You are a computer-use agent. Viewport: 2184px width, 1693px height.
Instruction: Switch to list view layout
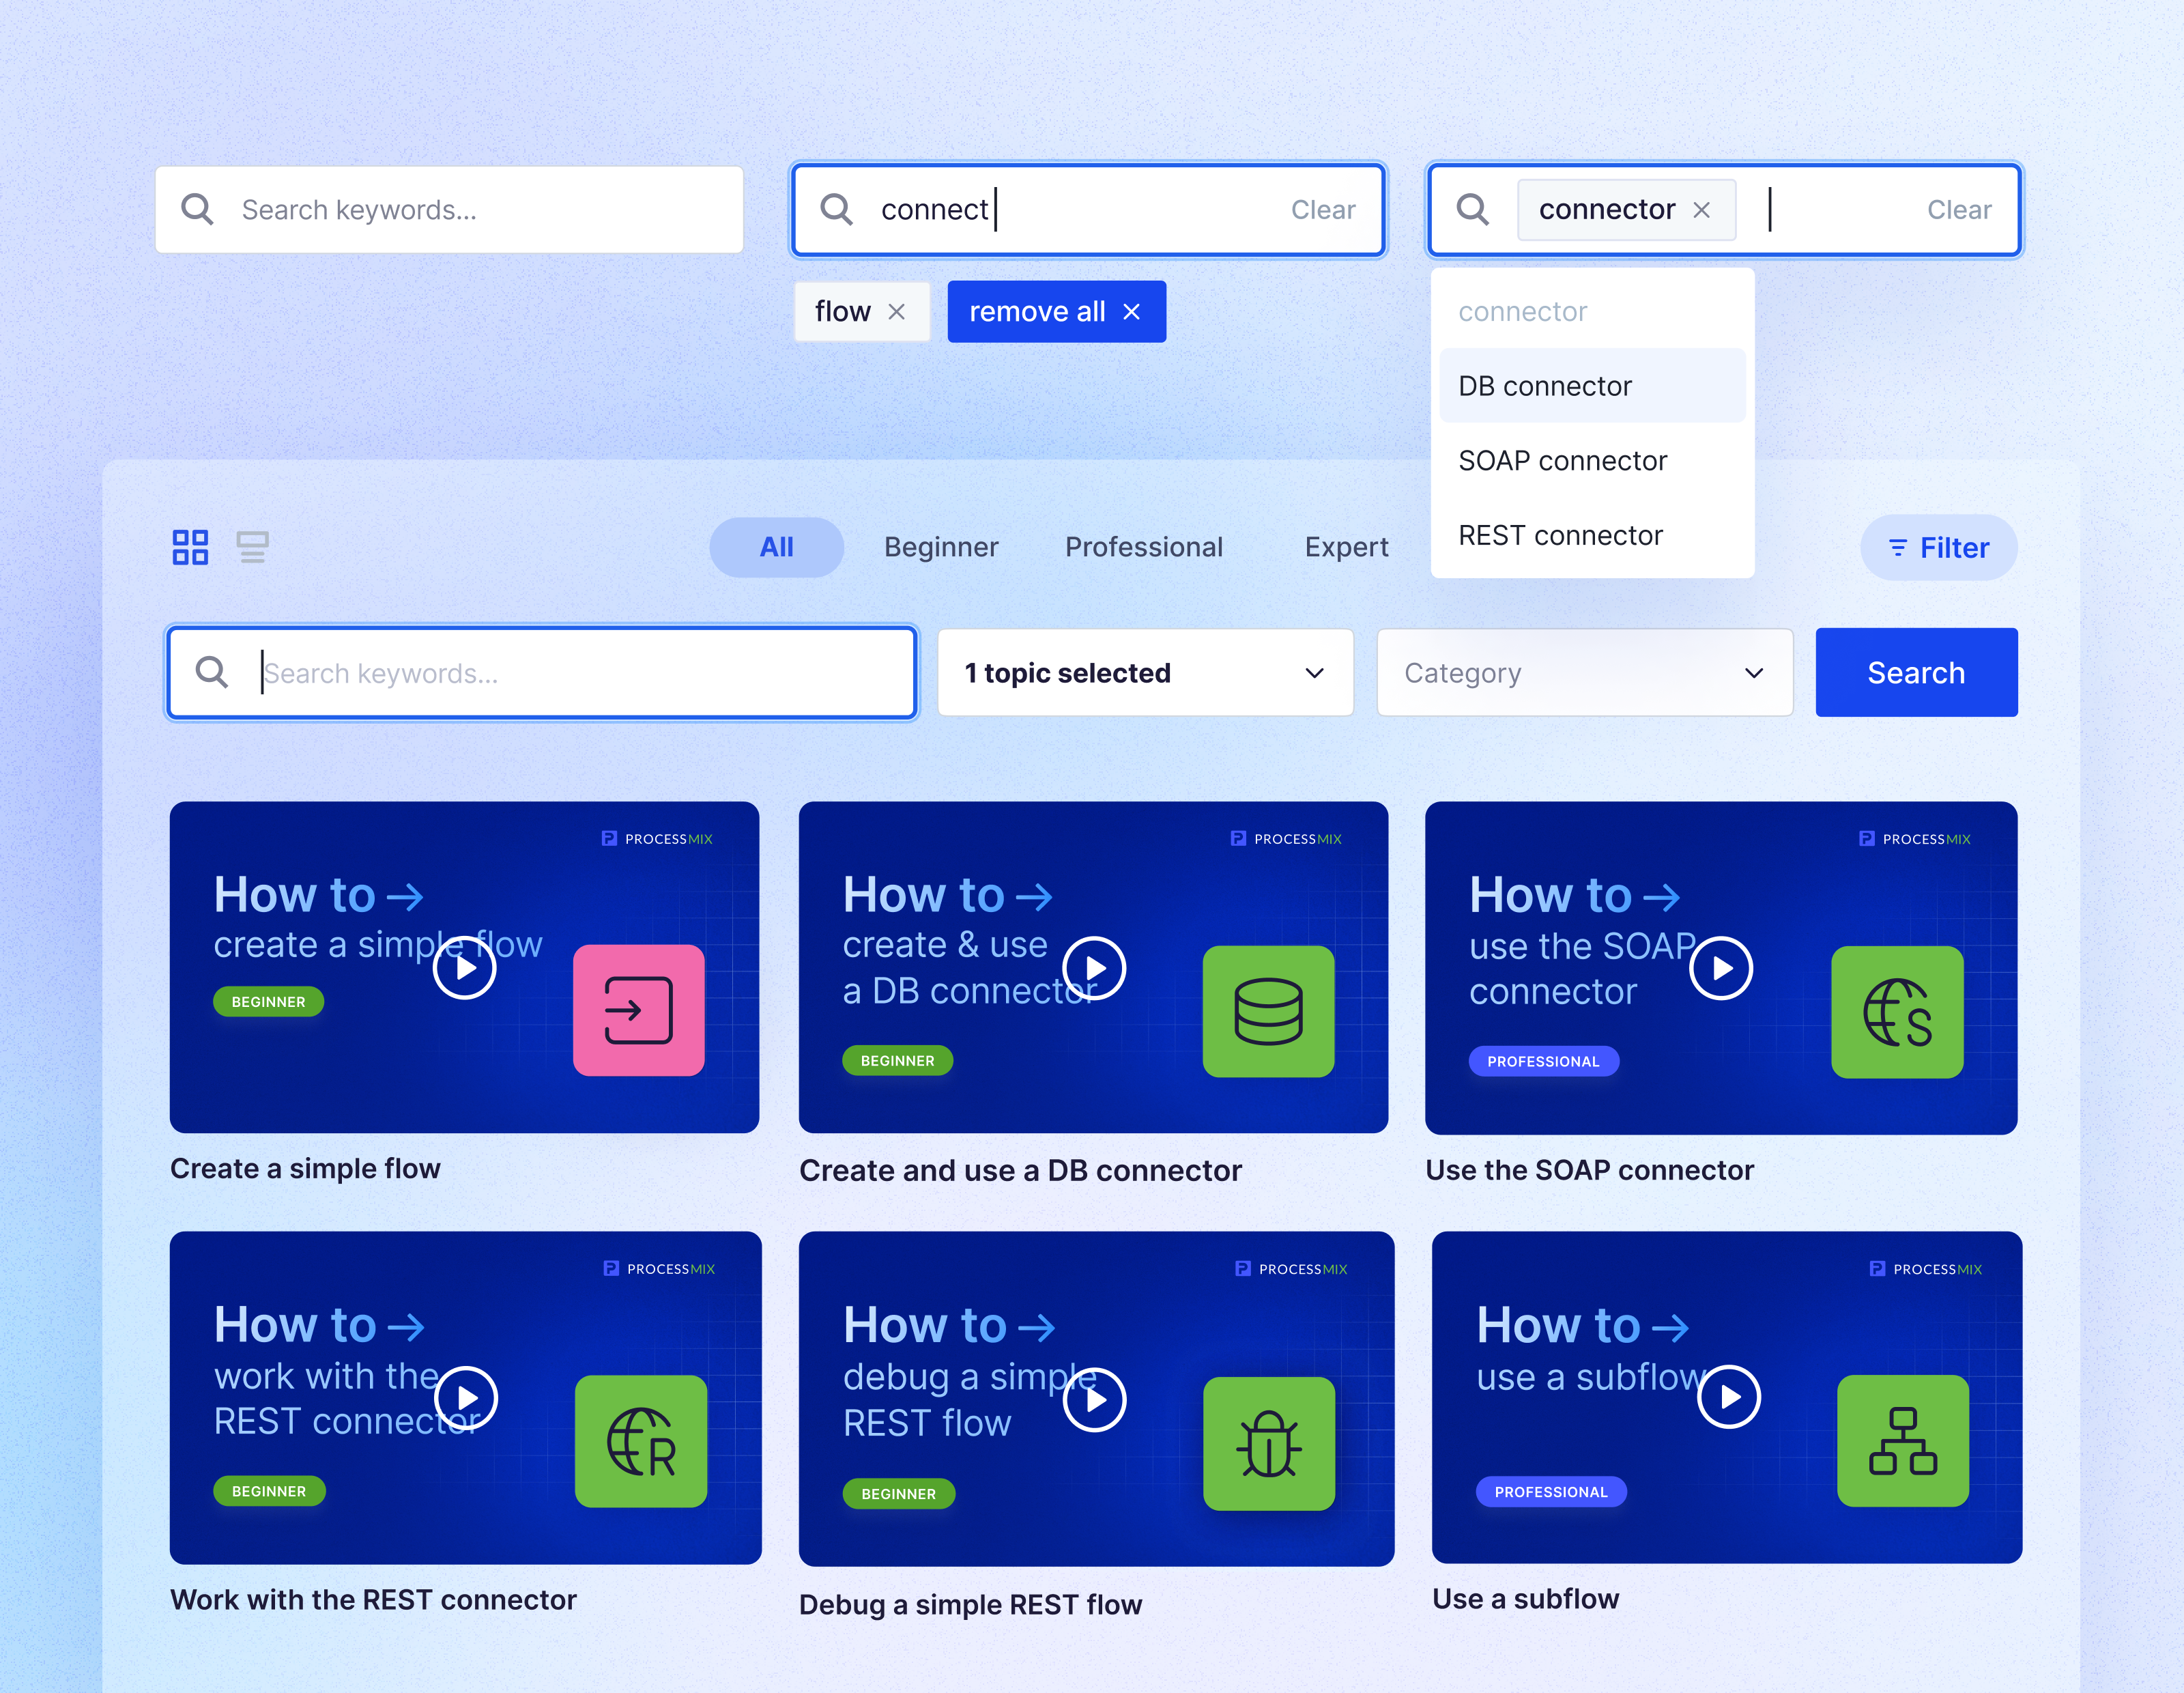click(x=253, y=547)
